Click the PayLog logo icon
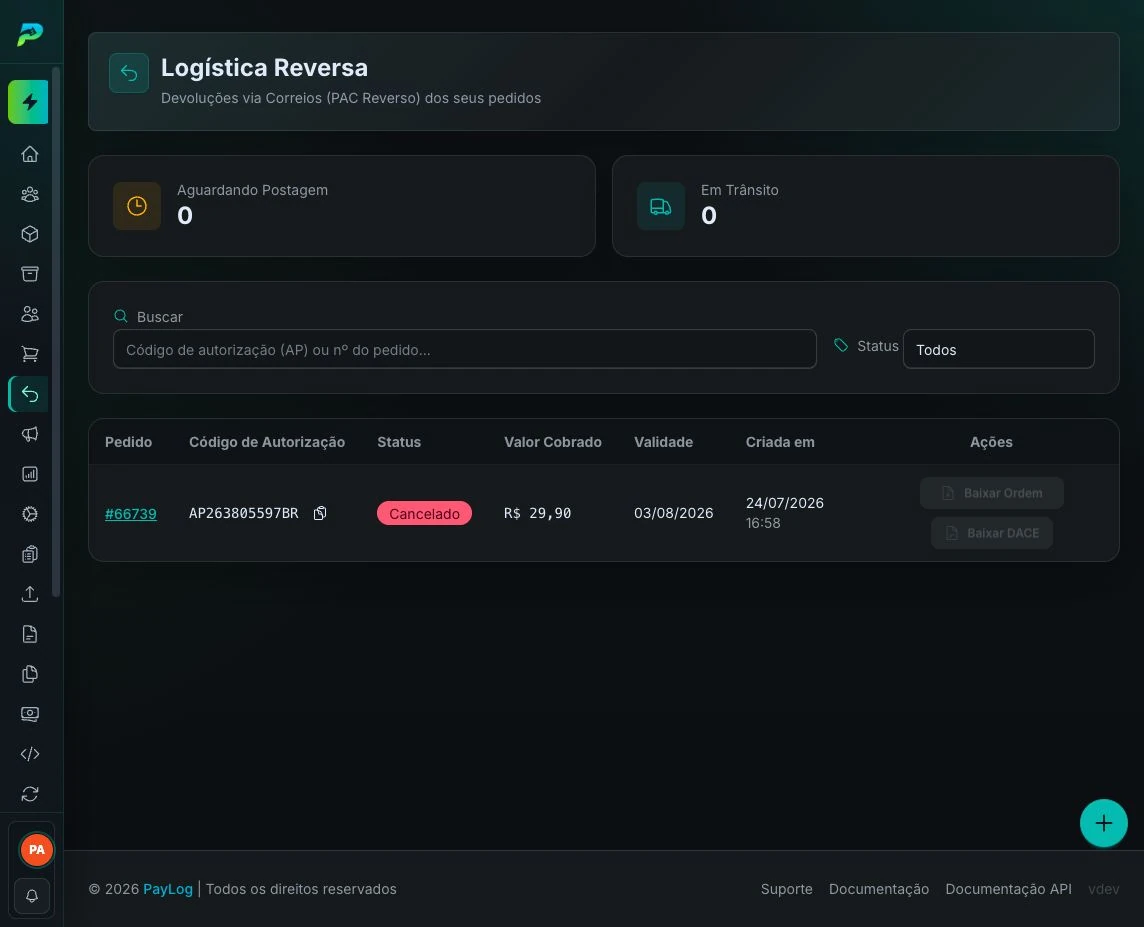 [30, 34]
